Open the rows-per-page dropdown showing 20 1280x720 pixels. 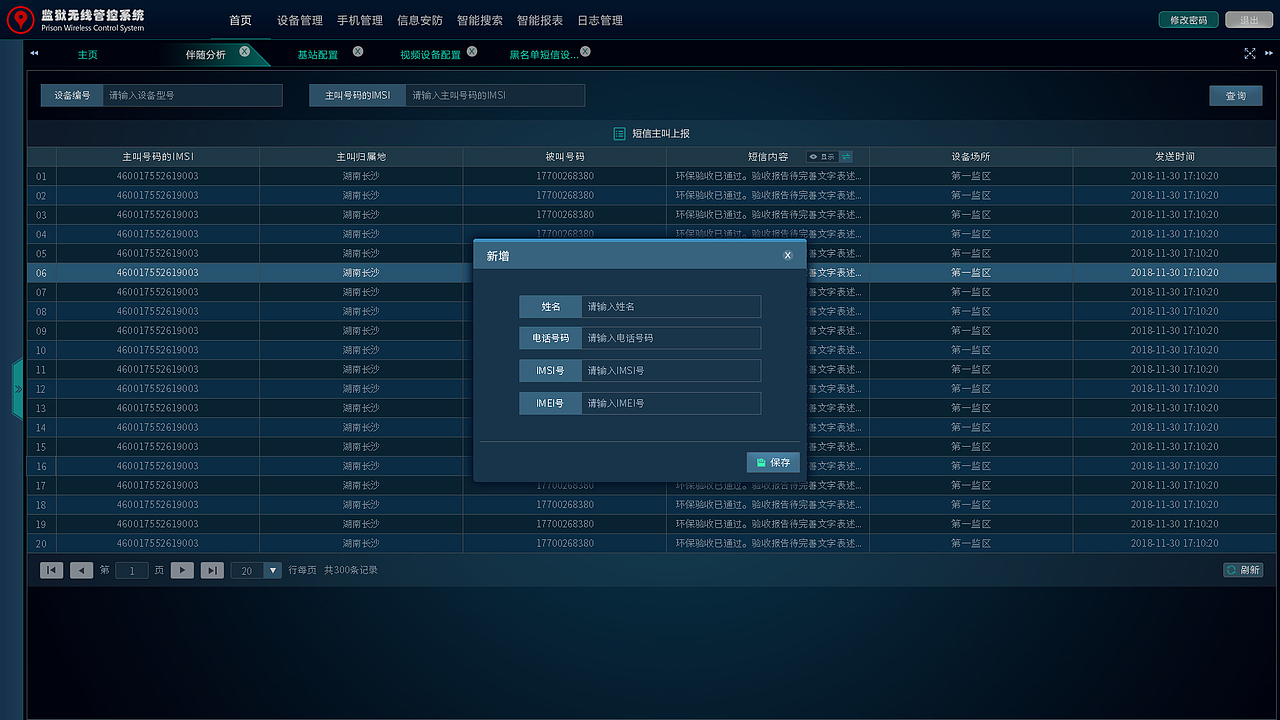pyautogui.click(x=257, y=570)
